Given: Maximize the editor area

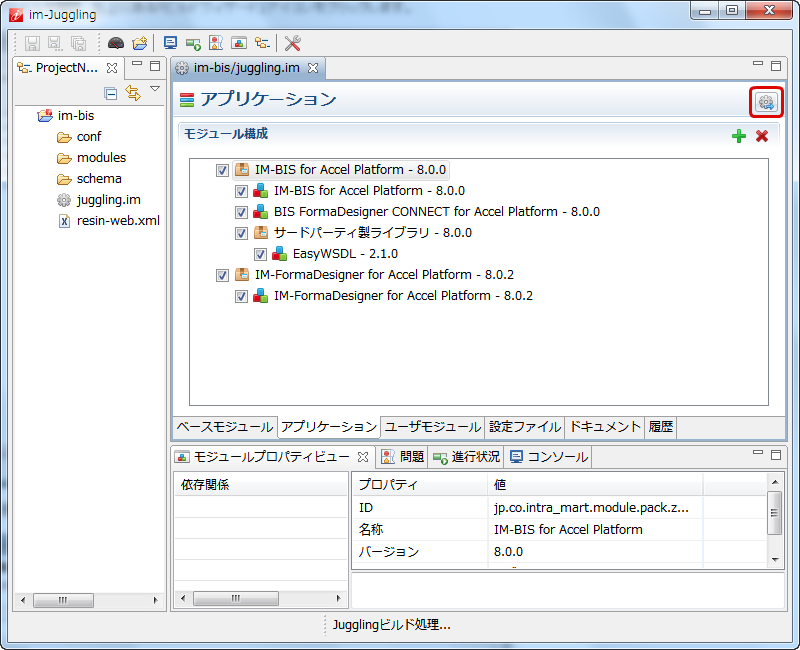Looking at the screenshot, I should tap(776, 66).
